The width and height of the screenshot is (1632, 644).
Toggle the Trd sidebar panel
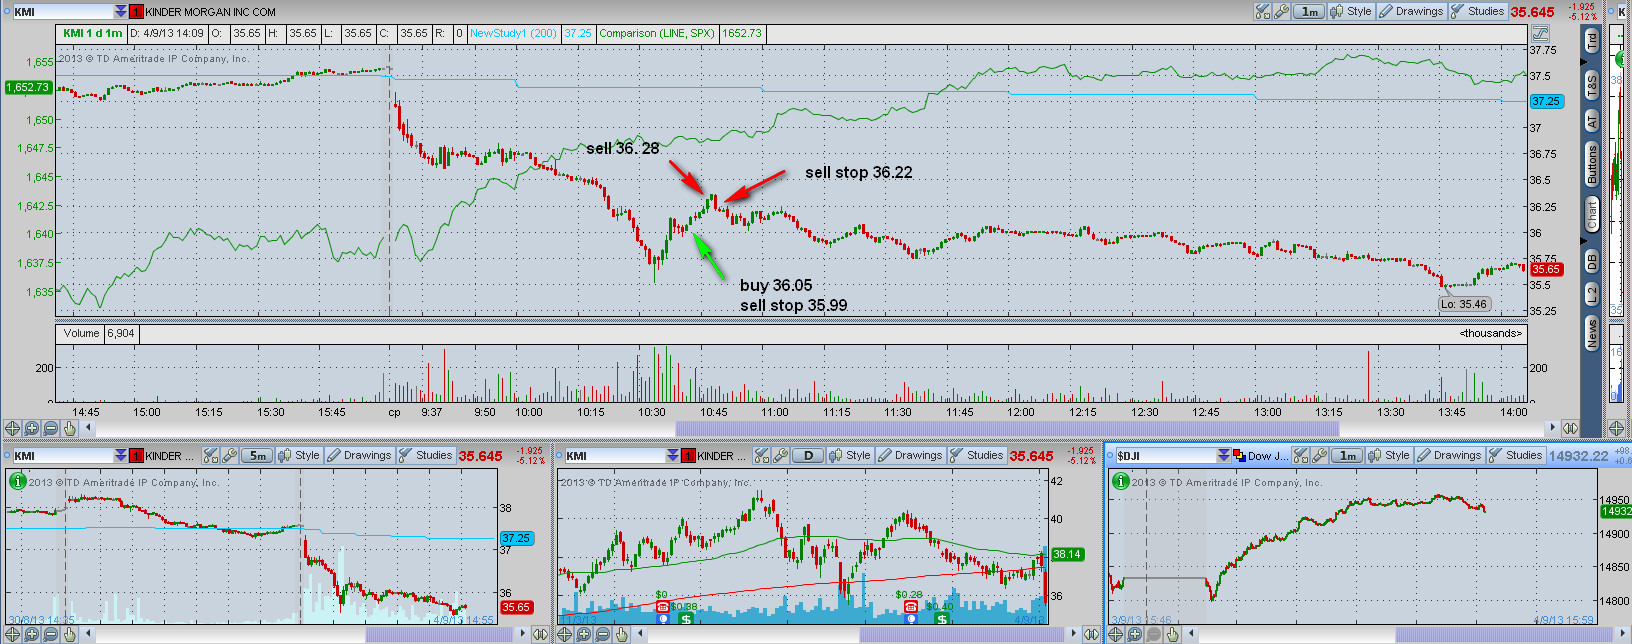(1591, 40)
